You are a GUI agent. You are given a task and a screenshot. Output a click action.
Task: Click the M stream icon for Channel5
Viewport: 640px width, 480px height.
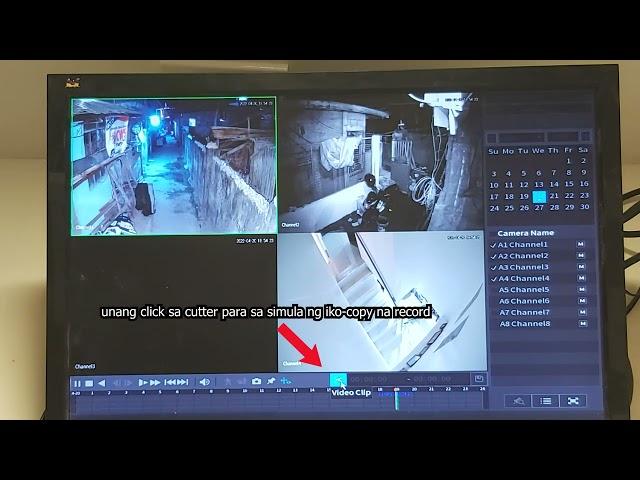[x=582, y=289]
